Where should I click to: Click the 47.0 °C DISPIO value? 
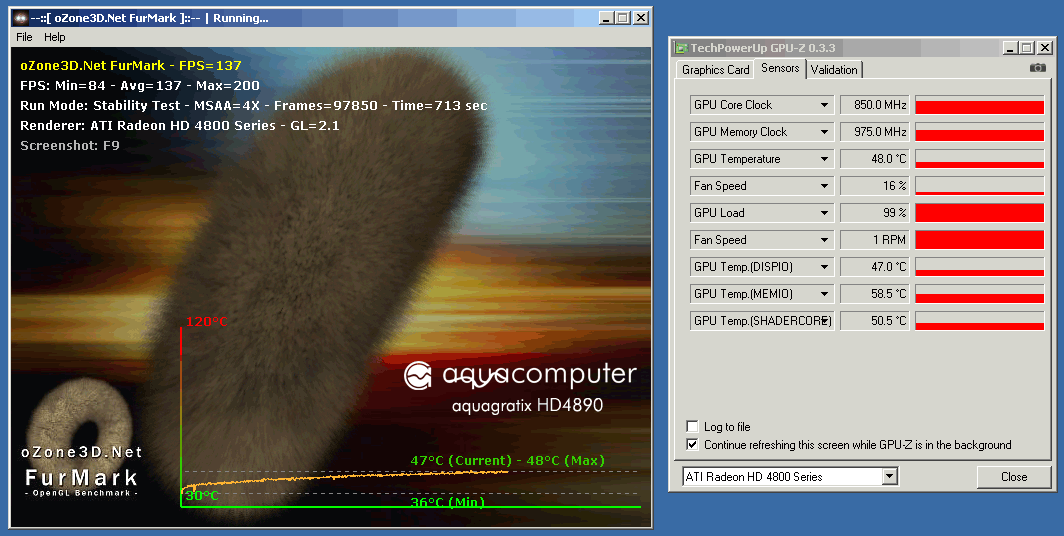point(875,267)
